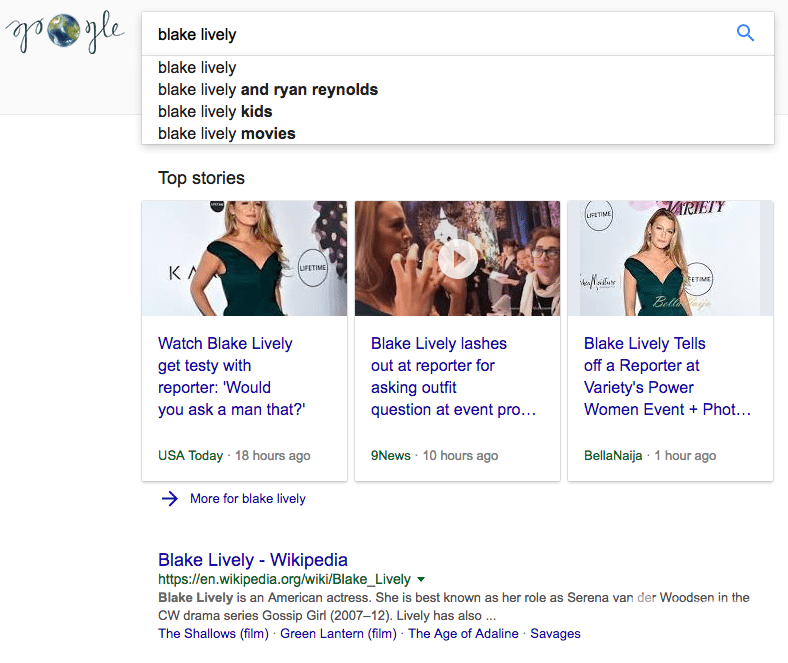788x663 pixels.
Task: Expand the Wikipedia URL dropdown arrow
Action: 421,580
